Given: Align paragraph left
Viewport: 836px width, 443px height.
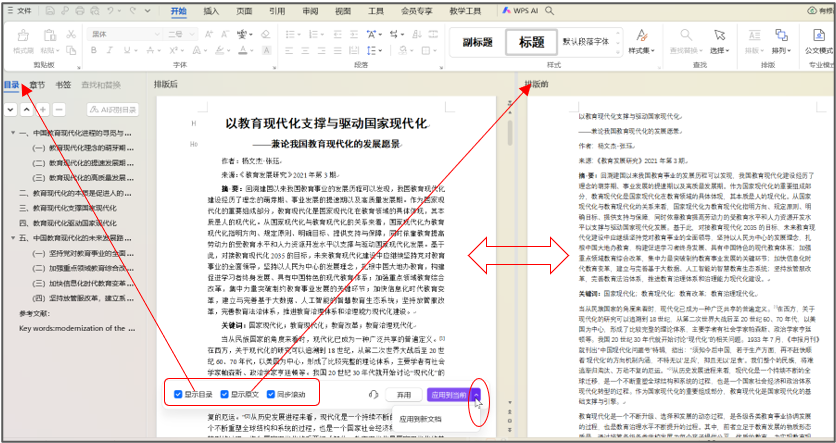Looking at the screenshot, I should tap(290, 50).
